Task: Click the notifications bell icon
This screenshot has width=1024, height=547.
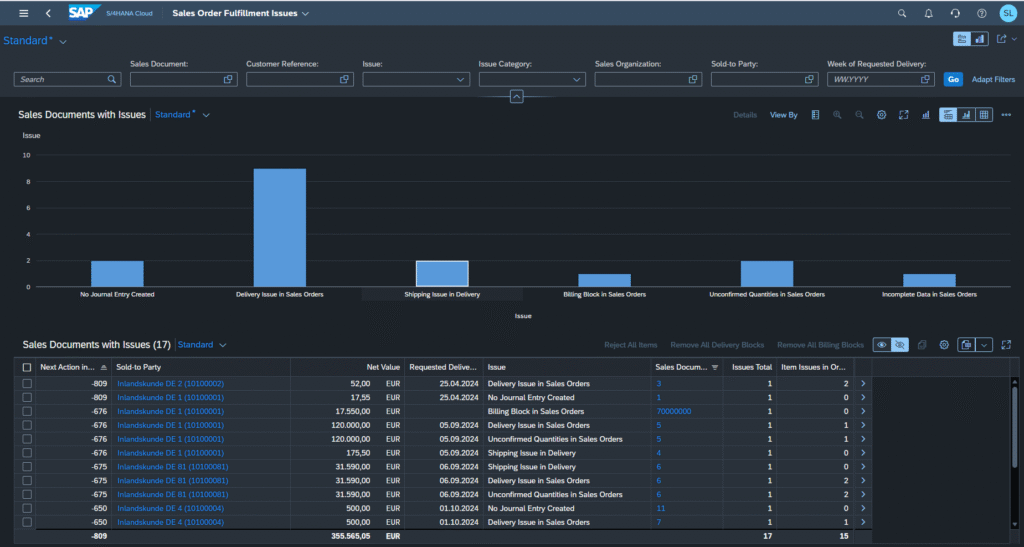Action: coord(928,13)
